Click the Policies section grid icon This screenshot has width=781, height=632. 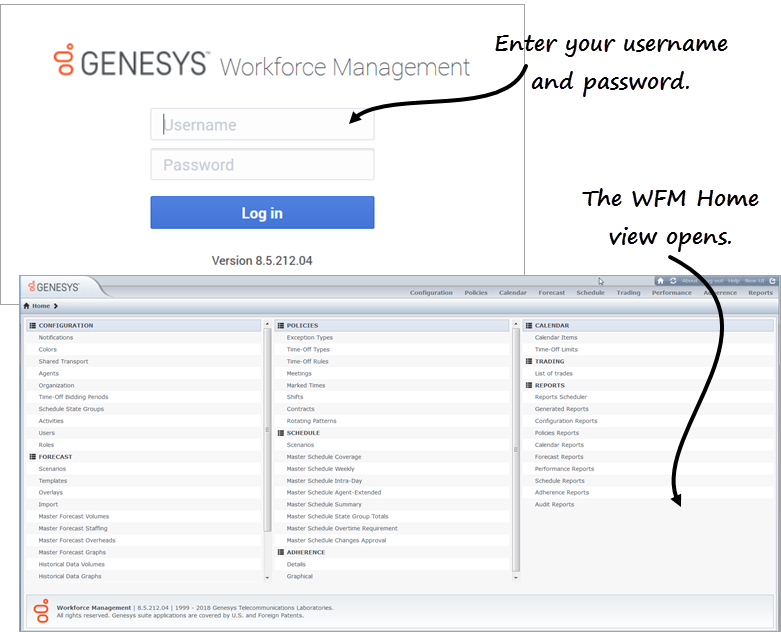click(280, 325)
